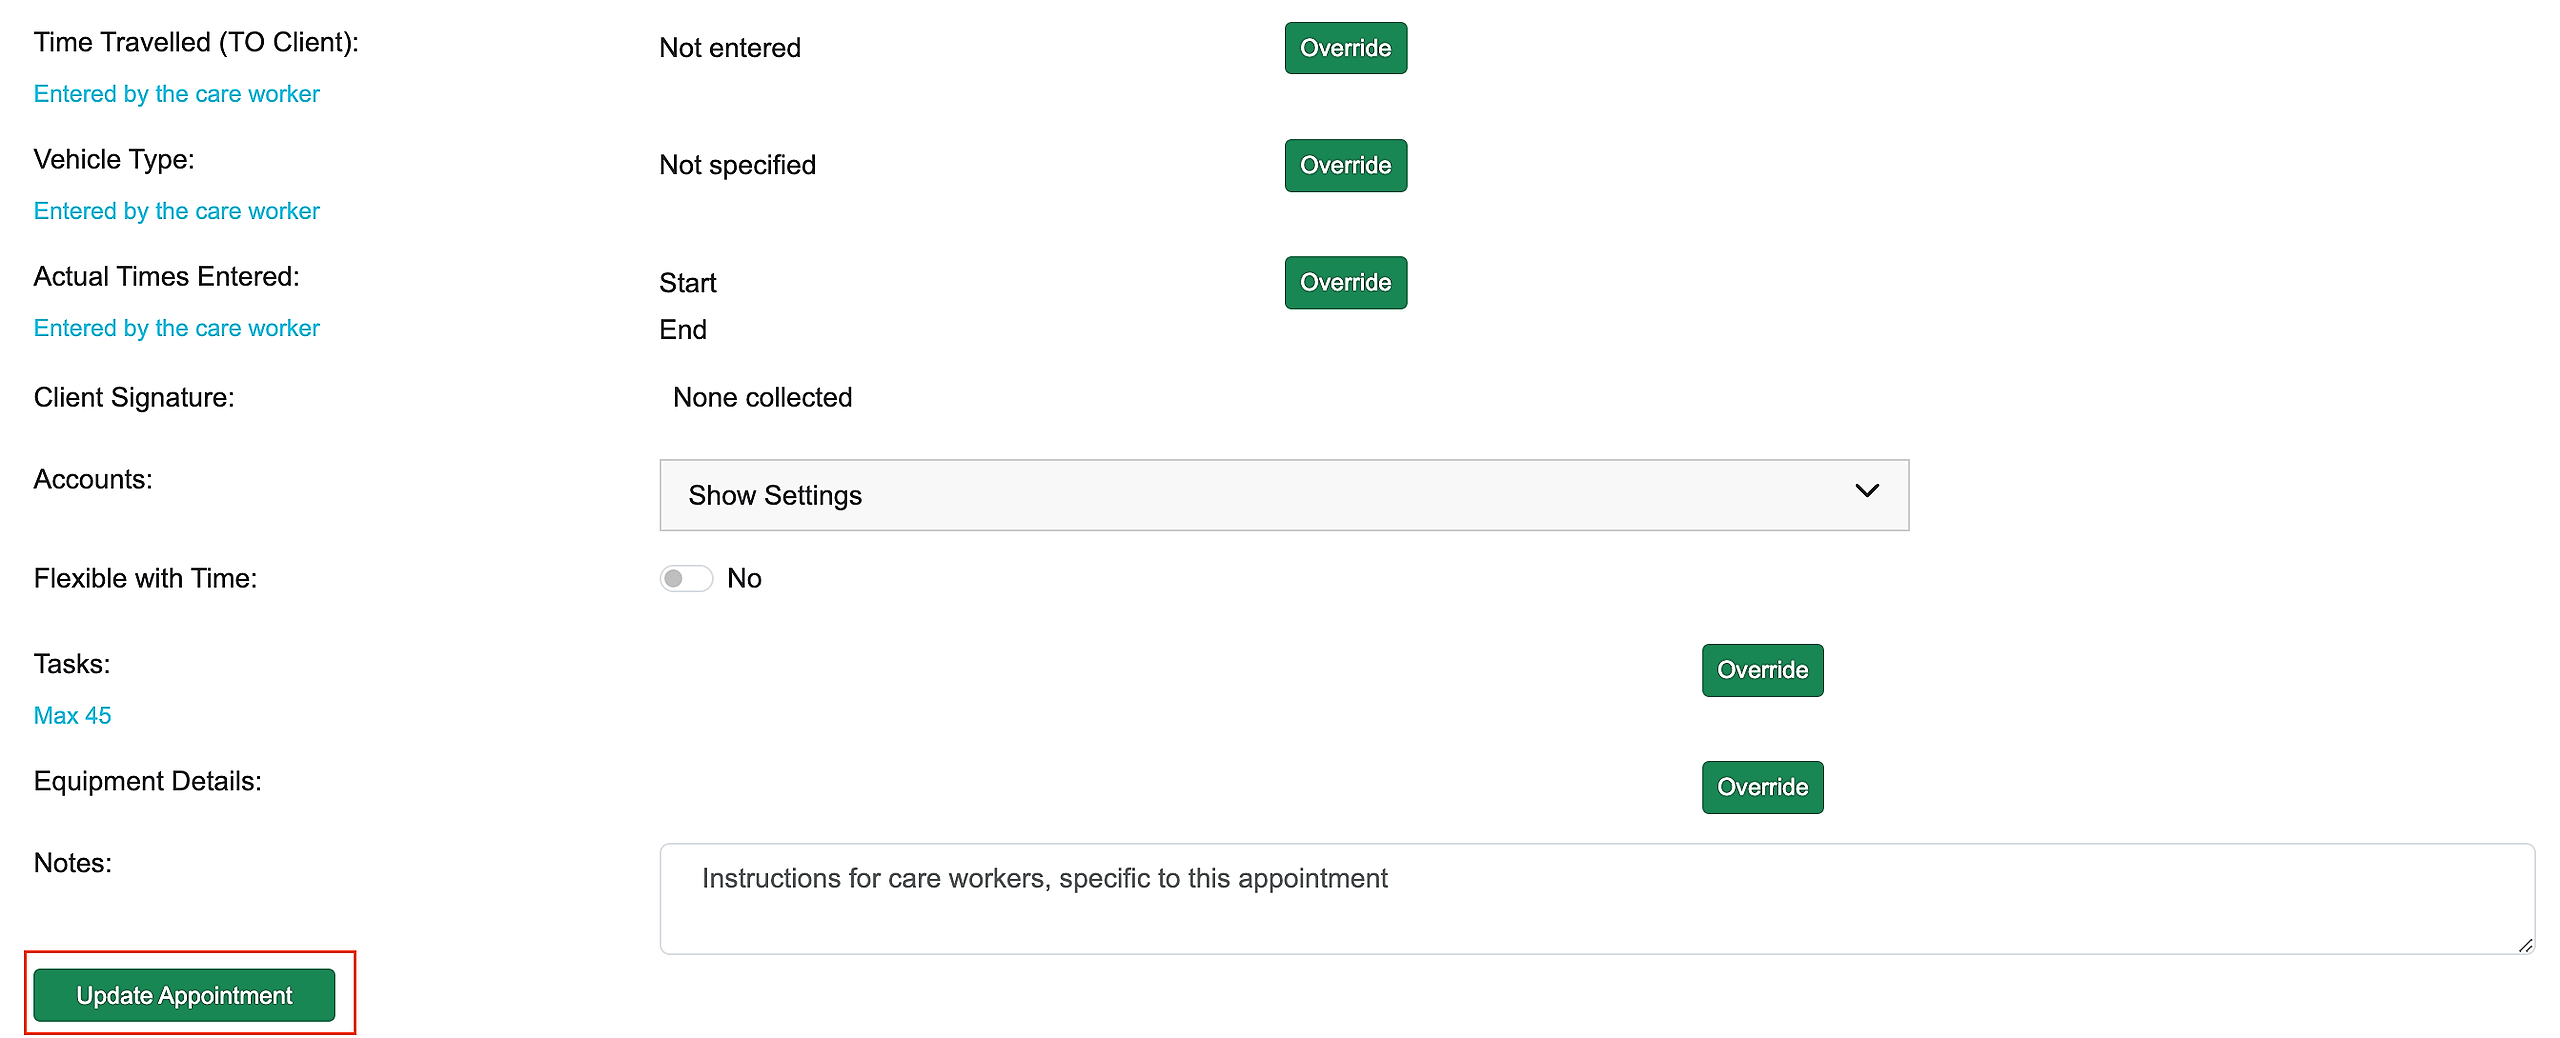
Task: Click the 'Not specified' vehicle type value
Action: coord(737,165)
